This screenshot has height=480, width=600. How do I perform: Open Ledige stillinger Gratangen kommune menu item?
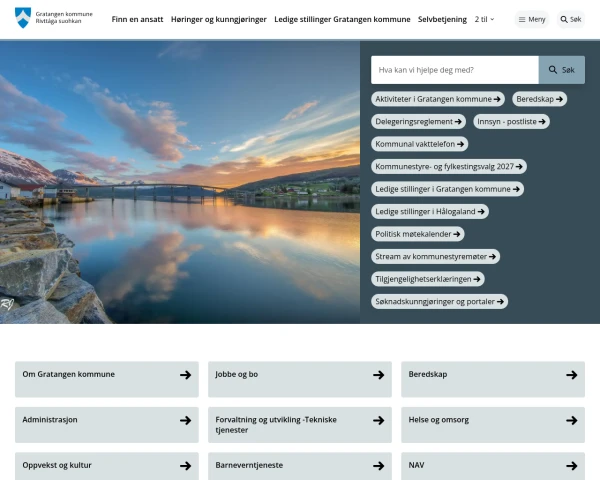tap(342, 19)
